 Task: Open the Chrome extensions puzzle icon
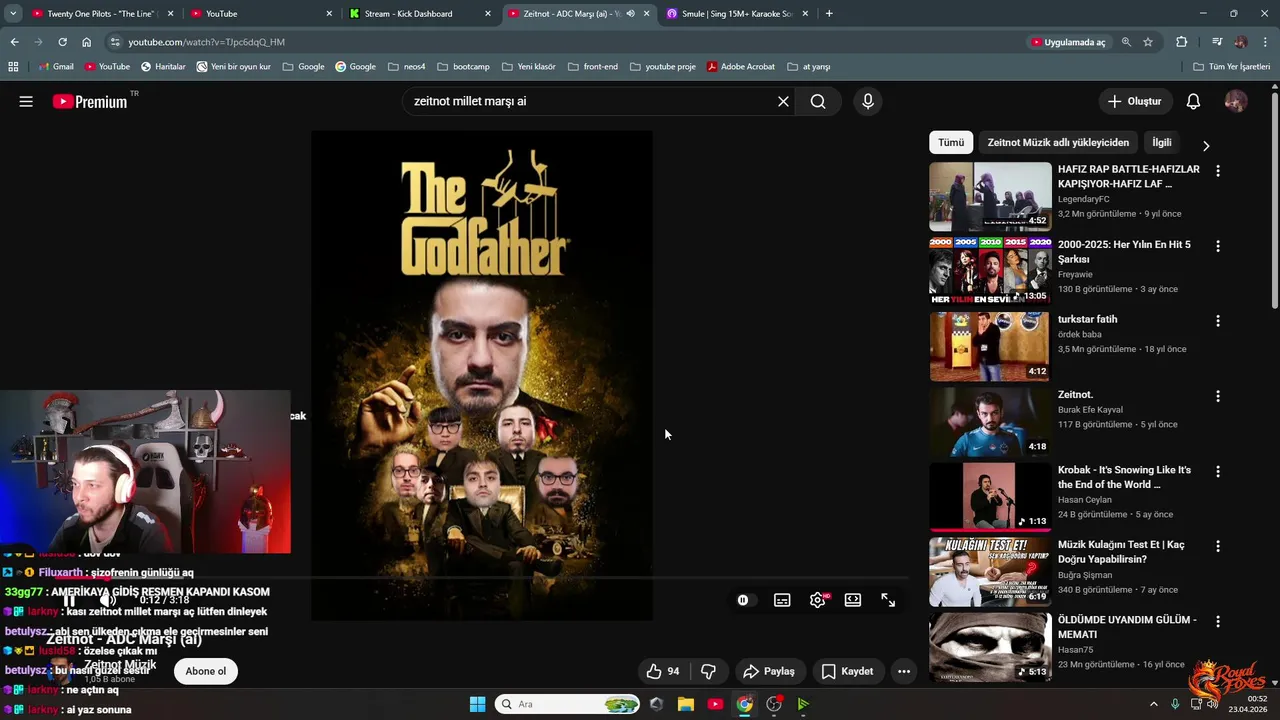1182,42
